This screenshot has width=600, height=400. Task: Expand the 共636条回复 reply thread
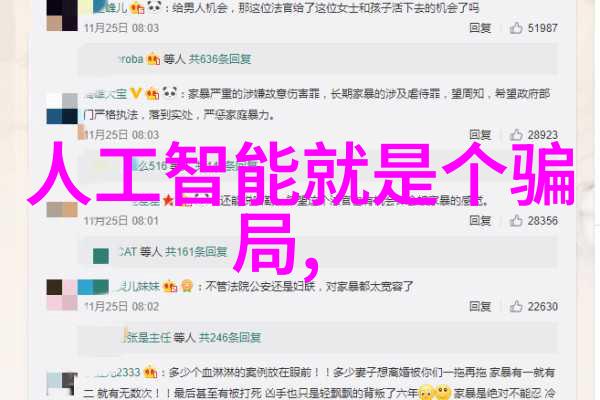[220, 59]
